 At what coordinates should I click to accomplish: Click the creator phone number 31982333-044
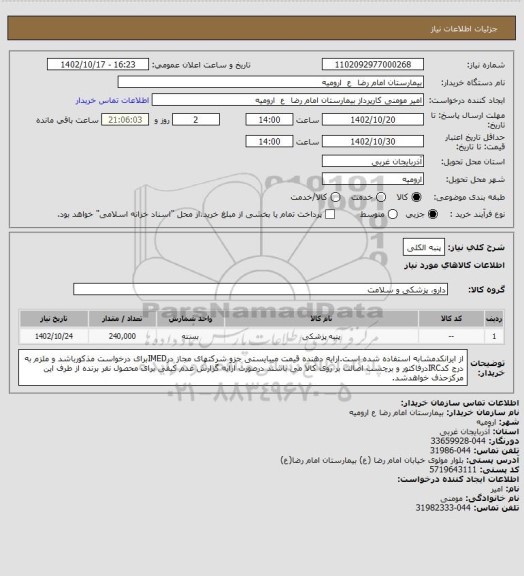(443, 508)
